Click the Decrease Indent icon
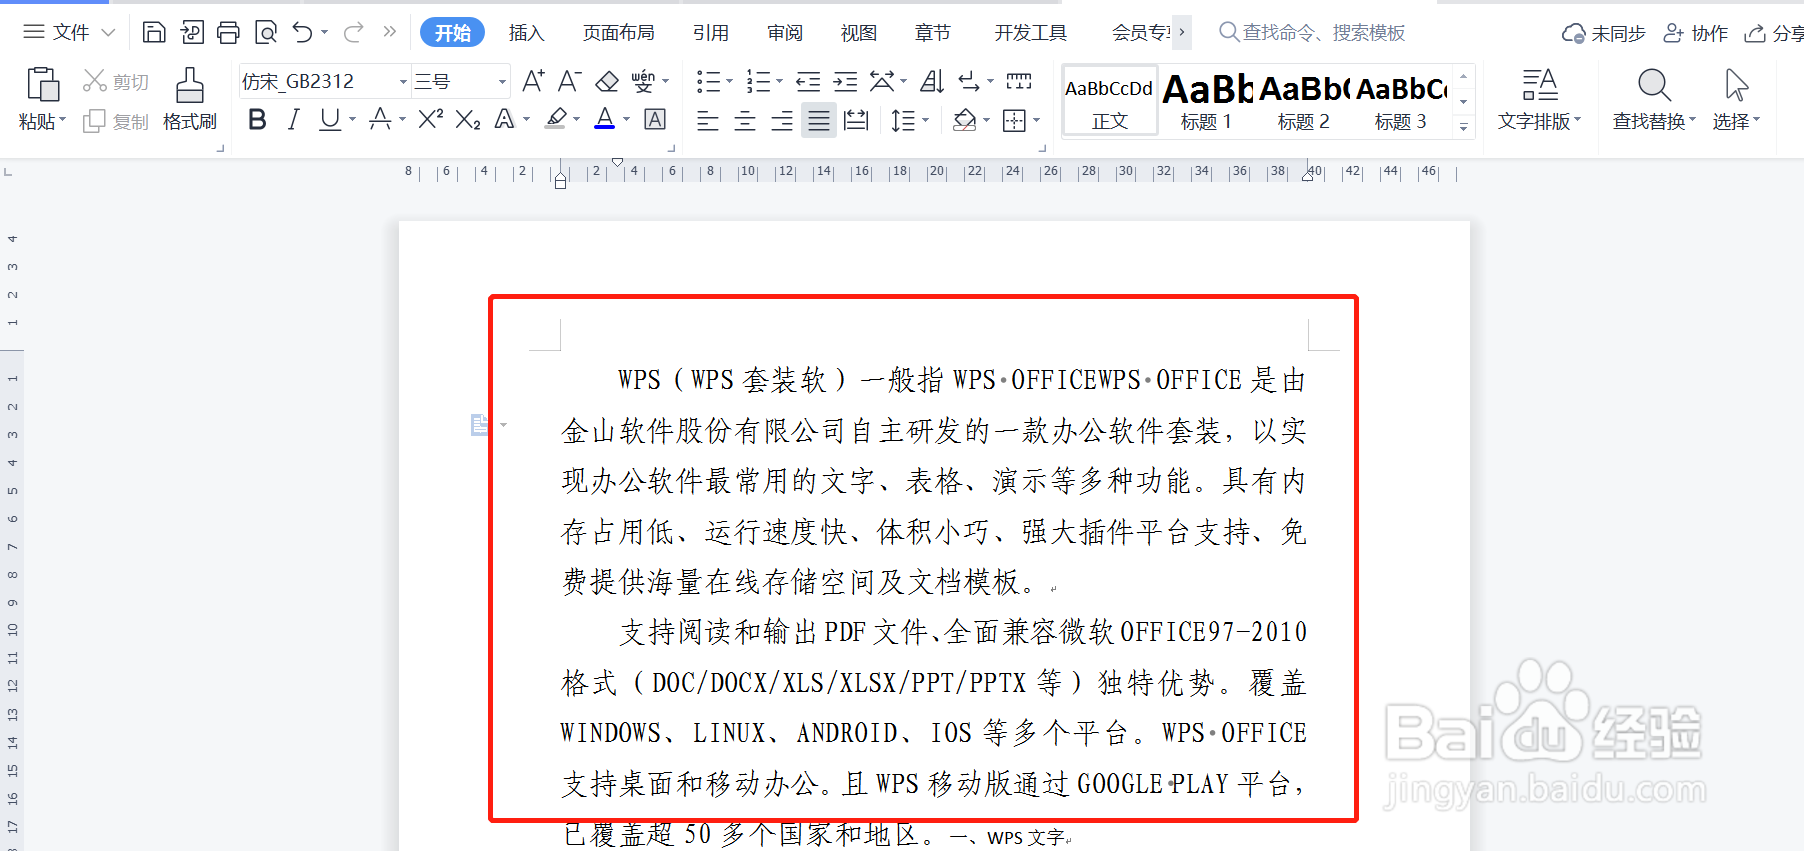 [808, 81]
